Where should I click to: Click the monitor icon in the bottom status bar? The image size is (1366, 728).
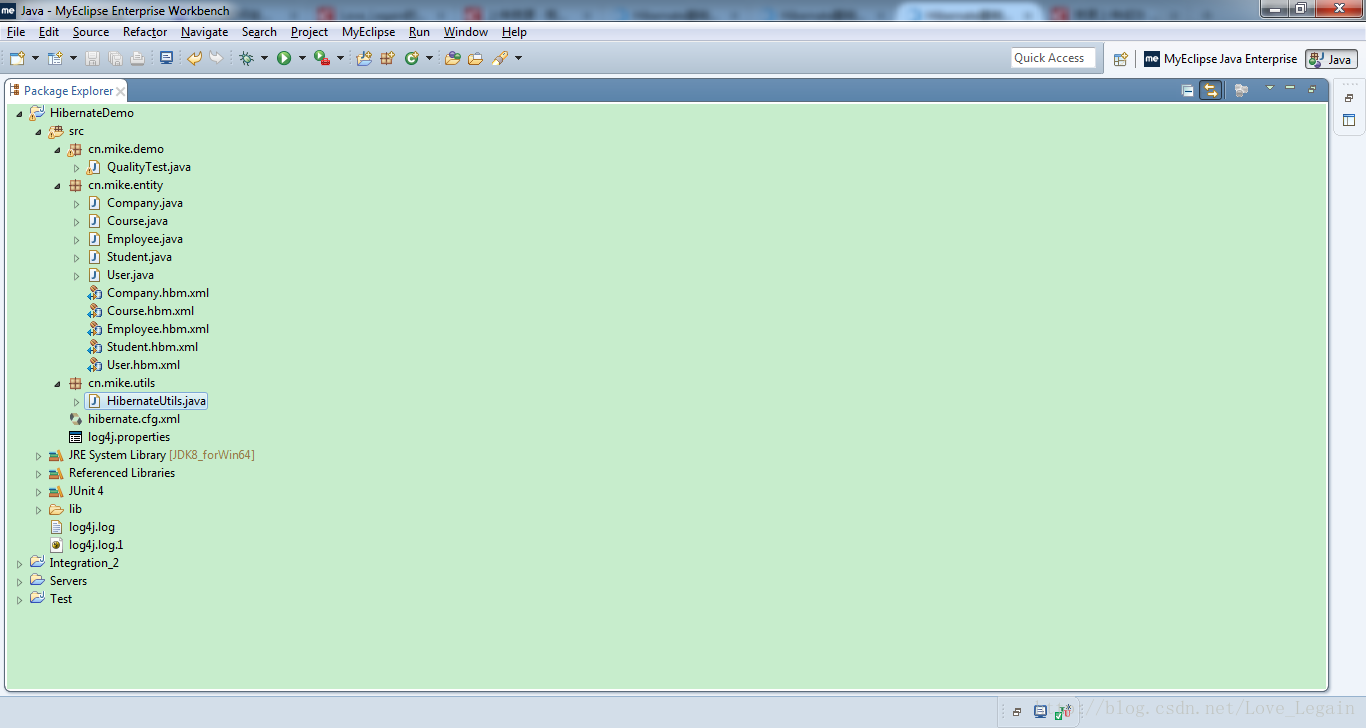point(1040,712)
